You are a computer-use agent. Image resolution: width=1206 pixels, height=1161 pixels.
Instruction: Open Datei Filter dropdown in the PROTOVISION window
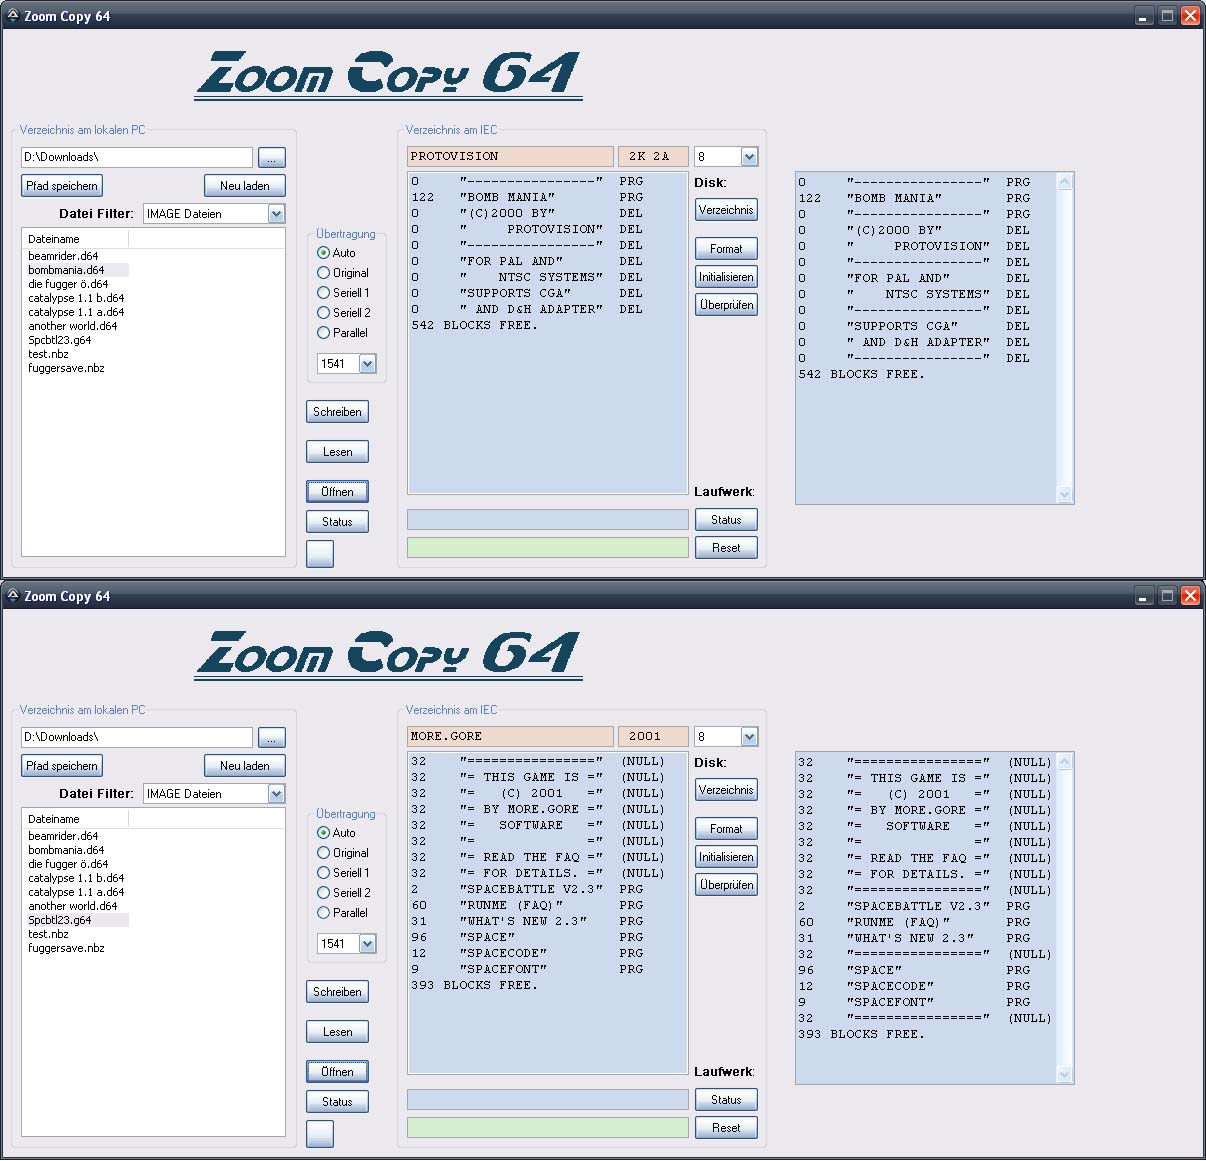pyautogui.click(x=276, y=214)
